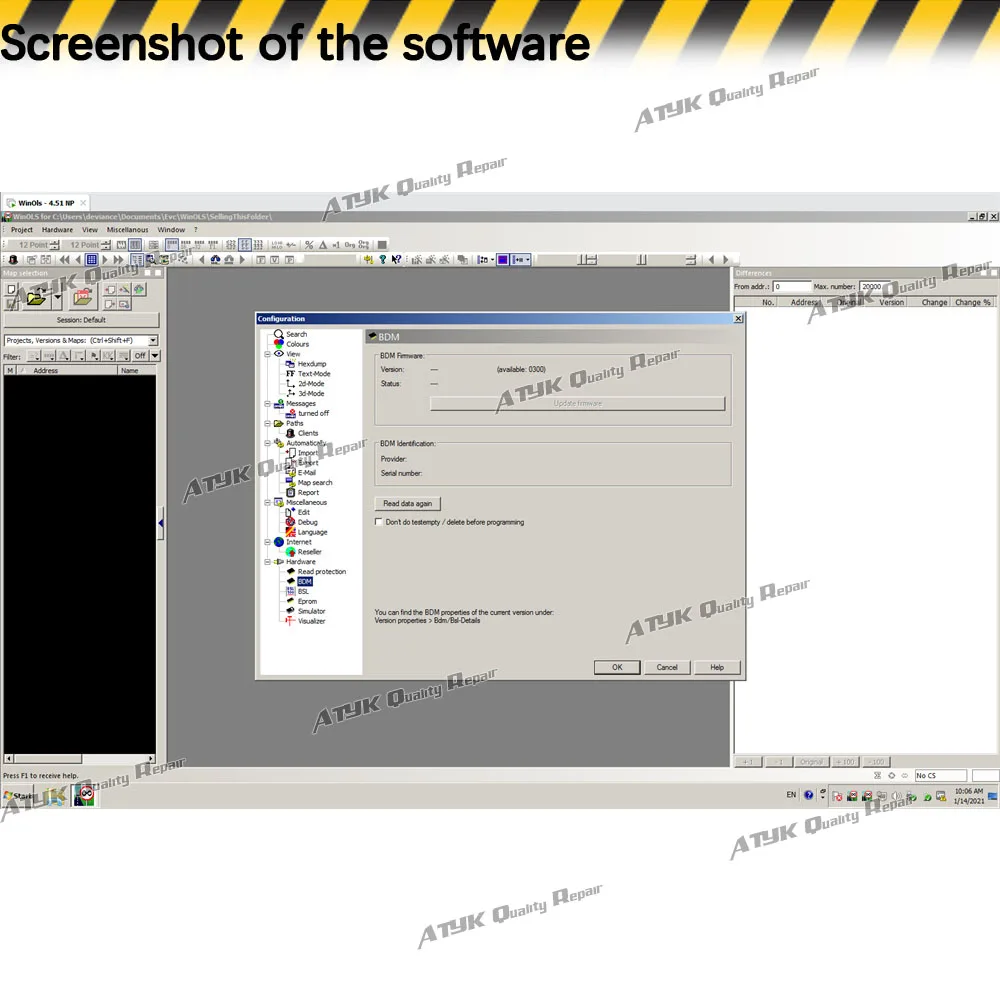Click the Change % column header in Differences
This screenshot has width=1000, height=1000.
[973, 302]
